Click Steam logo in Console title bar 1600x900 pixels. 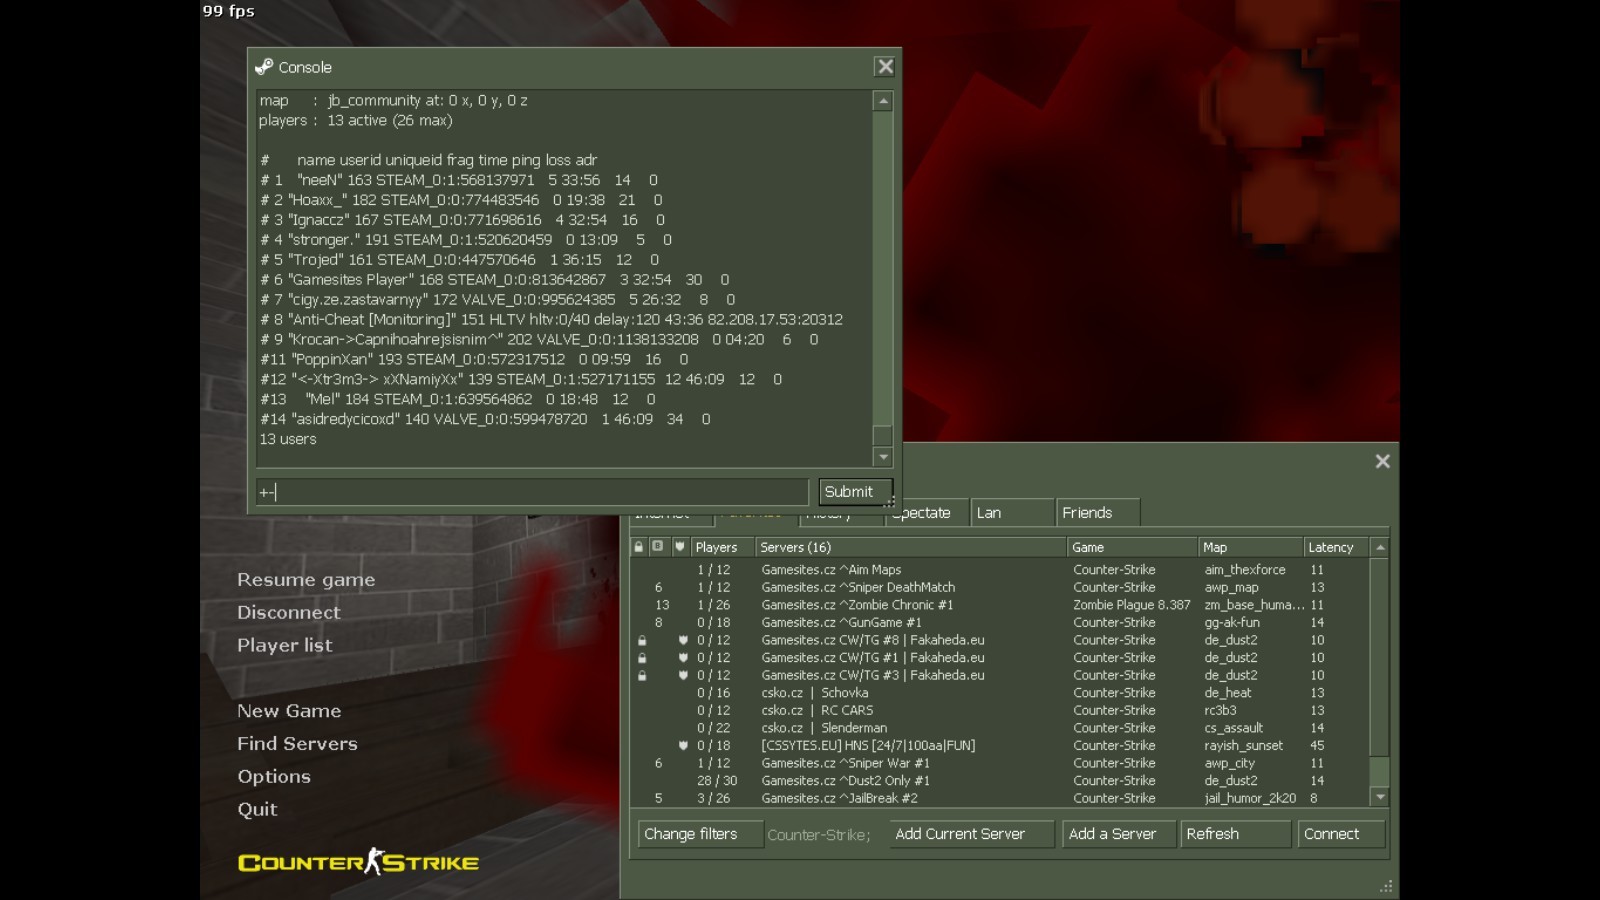pos(264,67)
